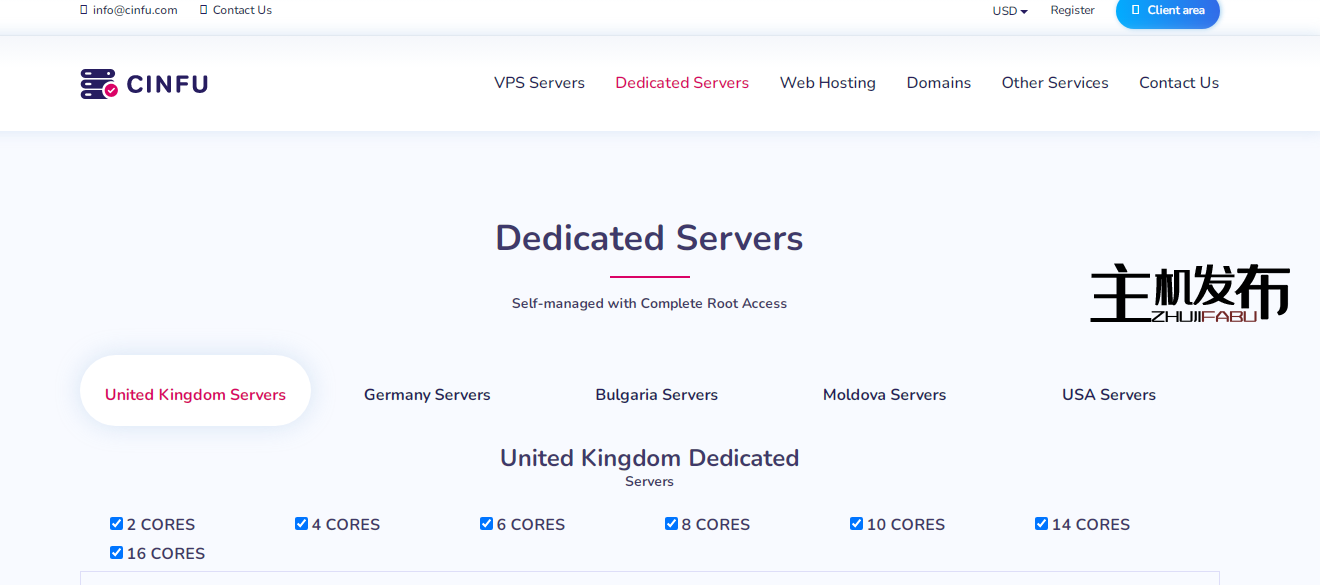
Task: Click the icon inside the Client area button
Action: click(1135, 10)
